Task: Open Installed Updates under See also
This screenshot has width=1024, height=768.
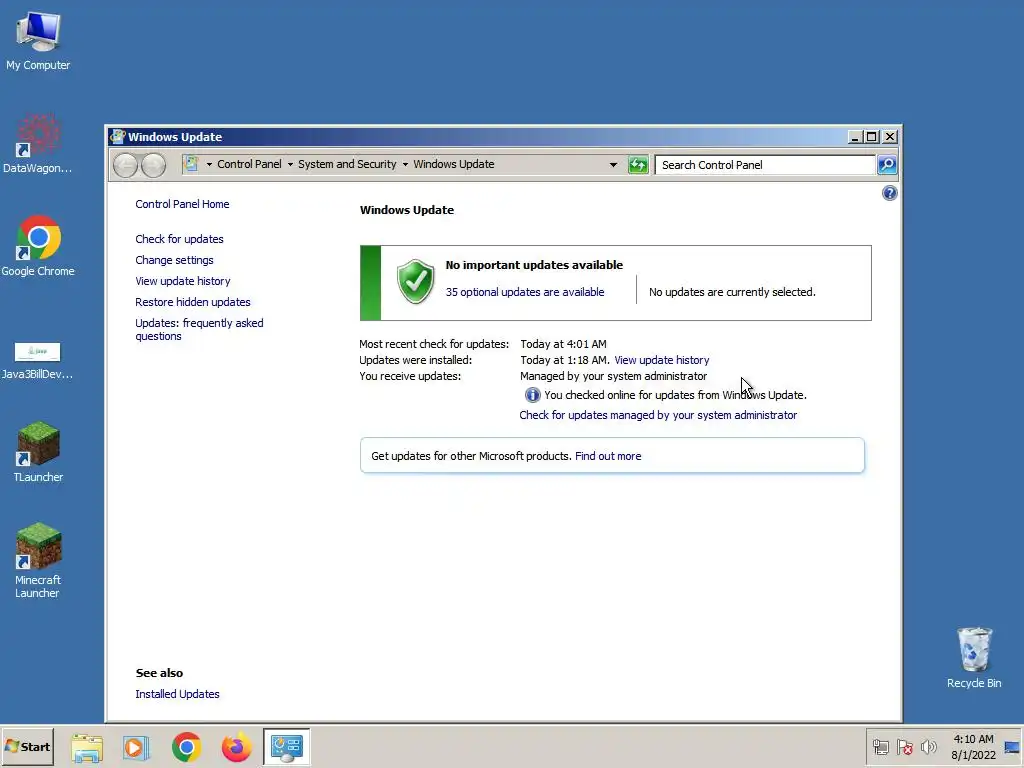Action: [177, 694]
